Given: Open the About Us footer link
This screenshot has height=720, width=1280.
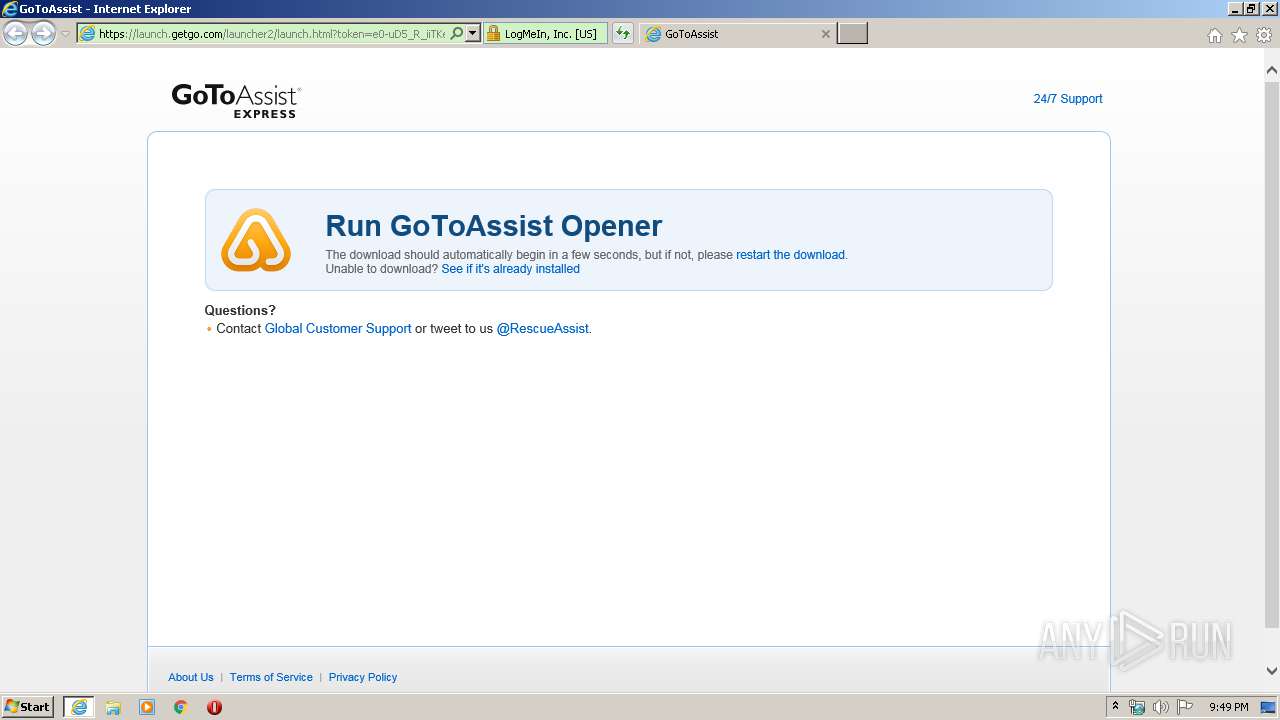Looking at the screenshot, I should 191,677.
